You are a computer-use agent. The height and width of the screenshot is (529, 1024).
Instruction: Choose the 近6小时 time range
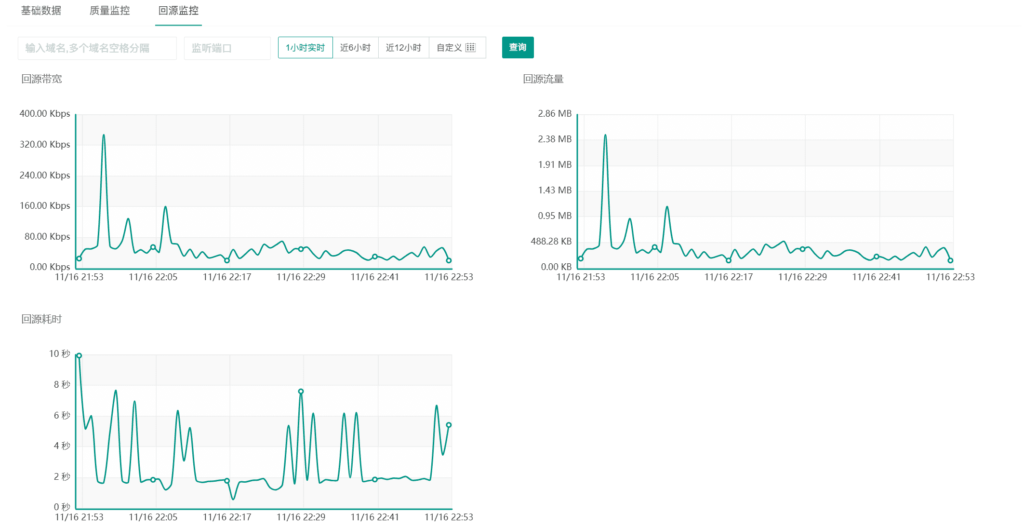click(355, 48)
